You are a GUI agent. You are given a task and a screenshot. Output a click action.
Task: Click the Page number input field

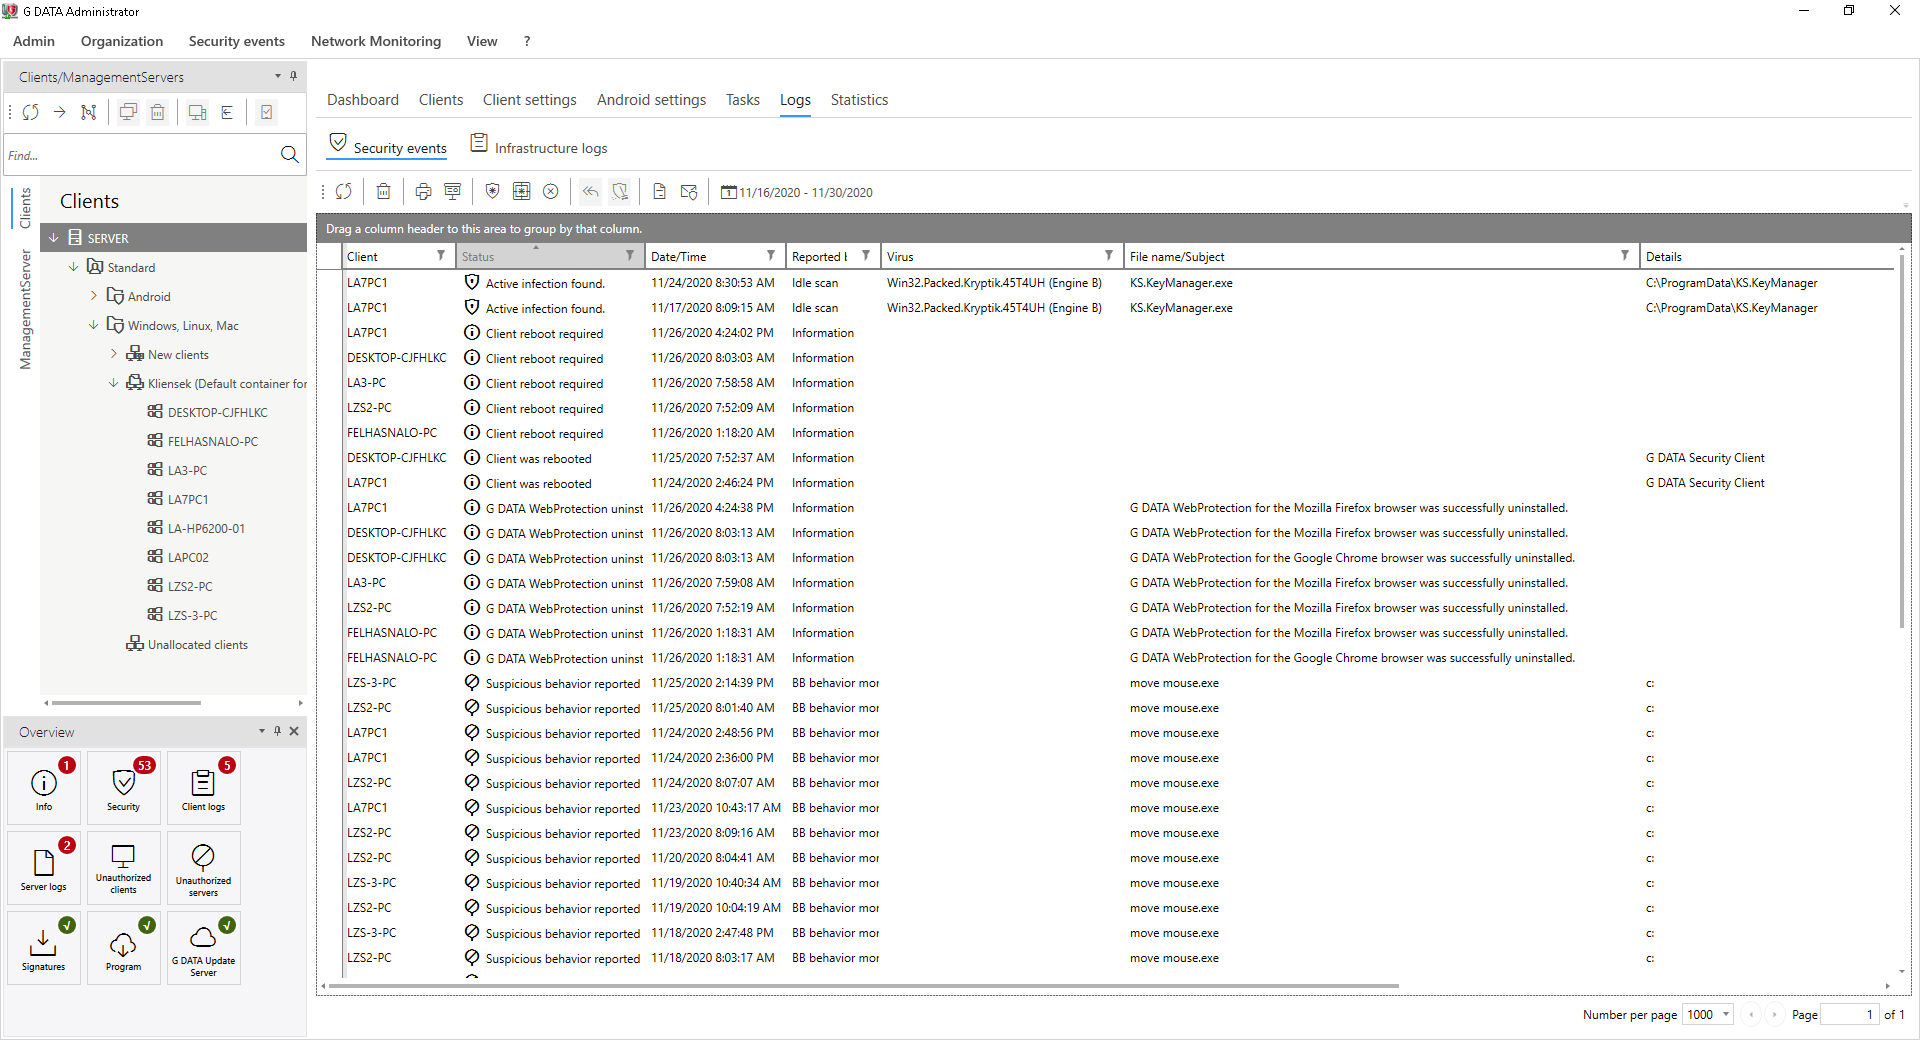pyautogui.click(x=1849, y=1014)
